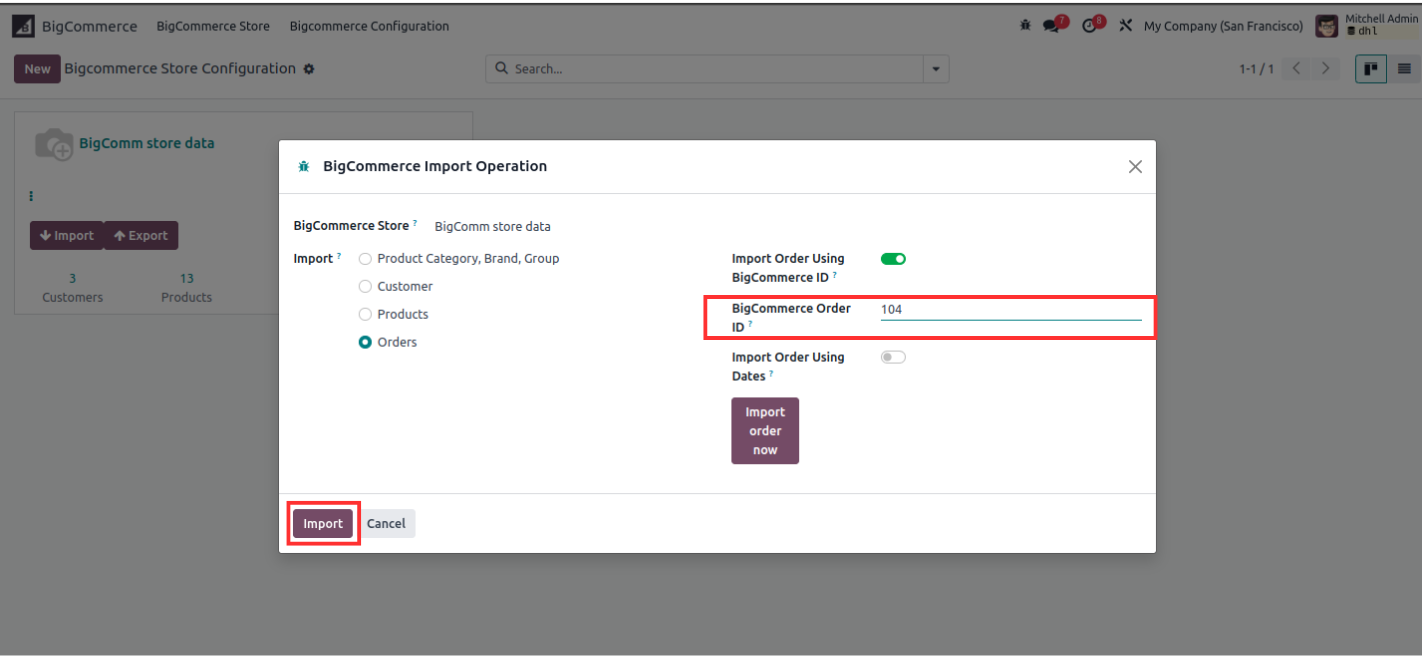Screen dimensions: 1422x658
Task: Click the Mitchell Admin avatar picture
Action: [x=1326, y=26]
